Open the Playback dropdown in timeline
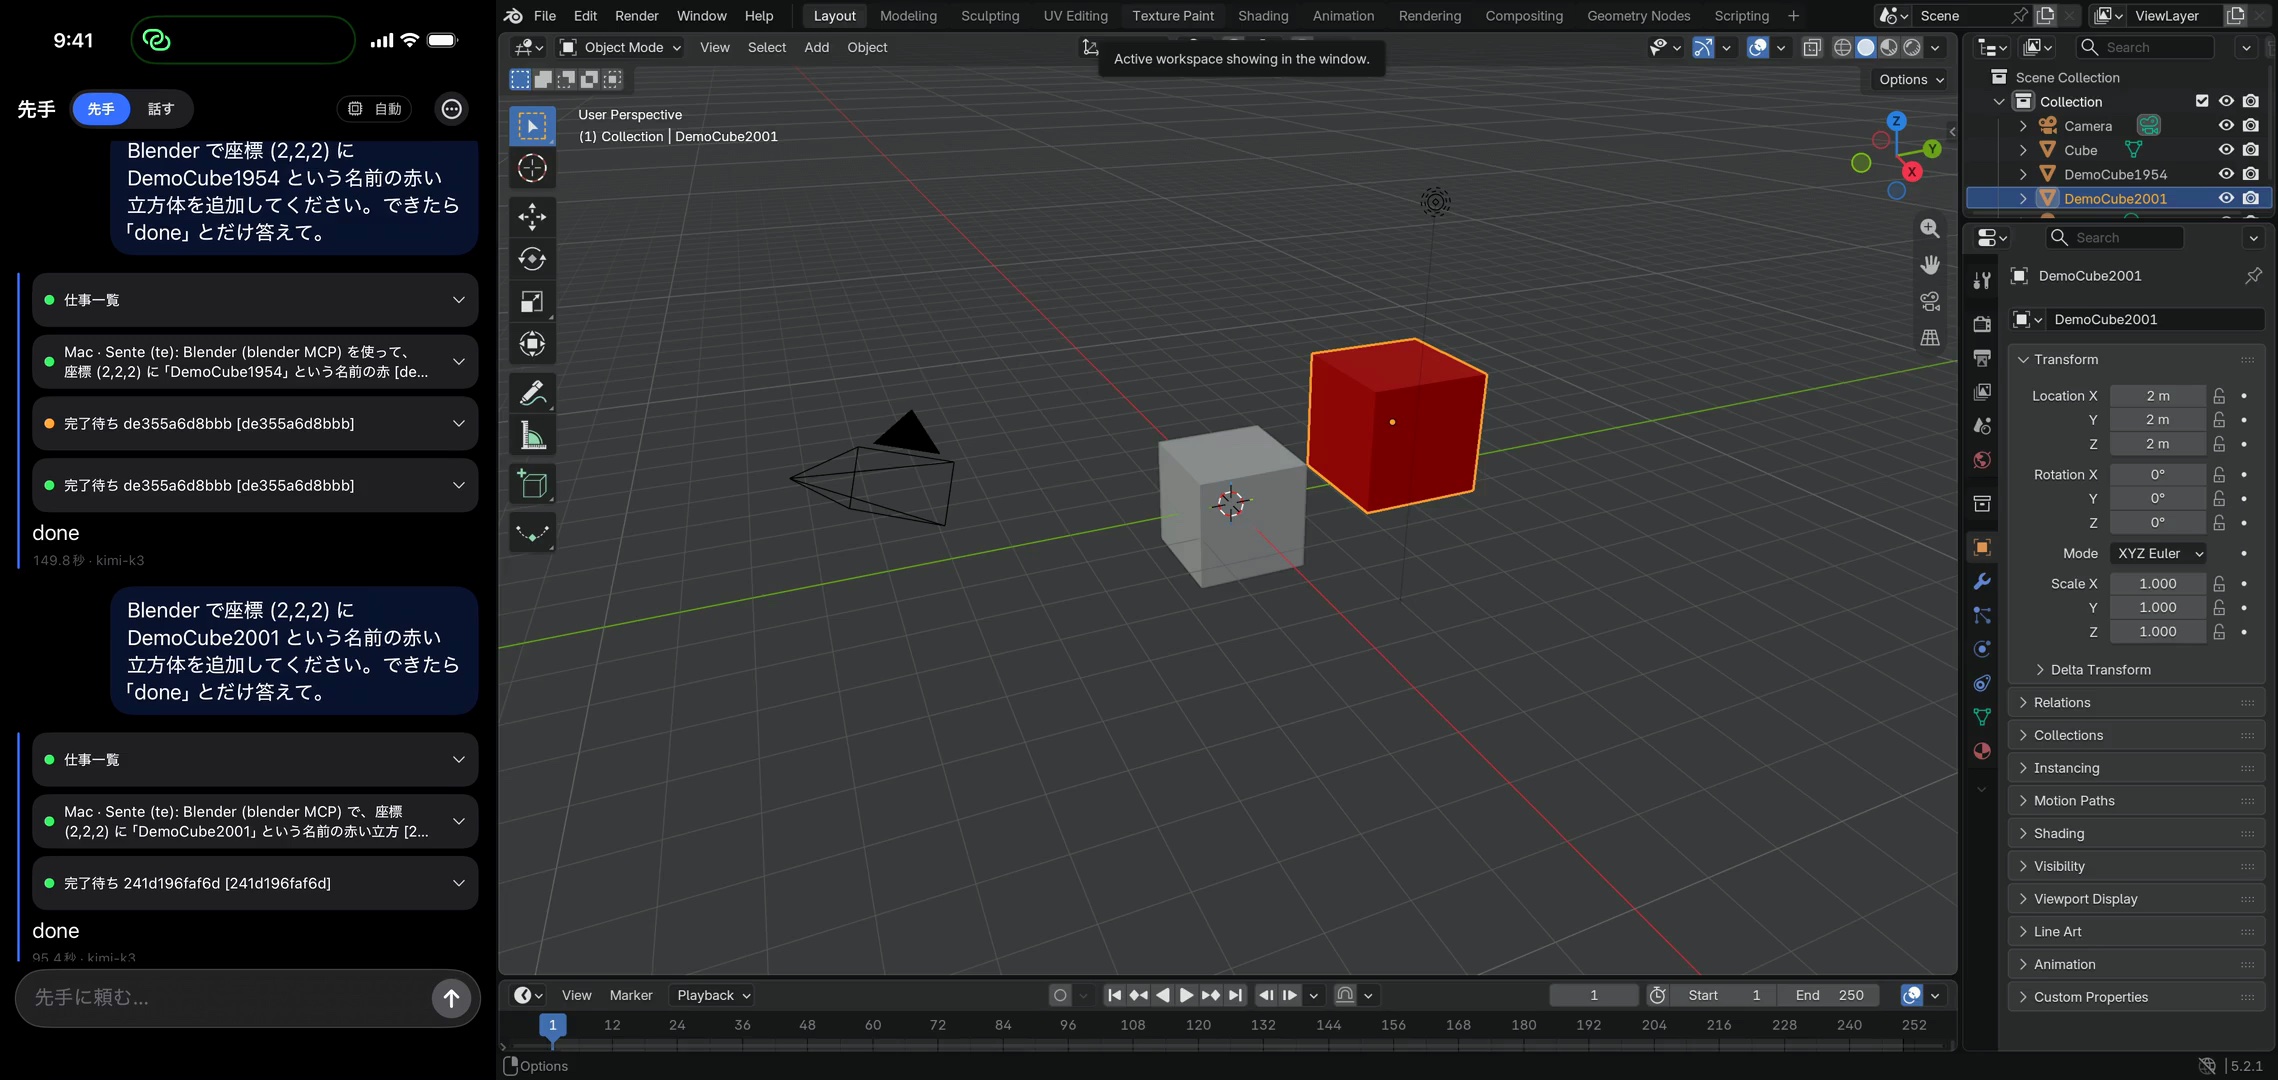Screen dimensions: 2278x1080 coord(713,995)
